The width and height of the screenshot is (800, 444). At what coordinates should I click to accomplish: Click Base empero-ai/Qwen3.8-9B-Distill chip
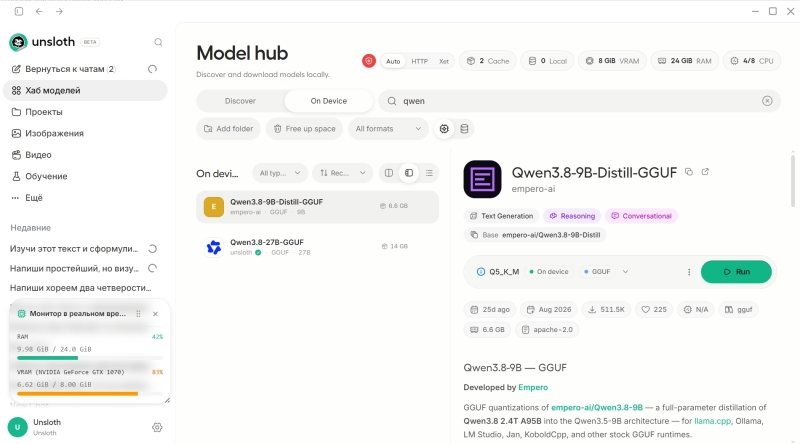click(536, 235)
